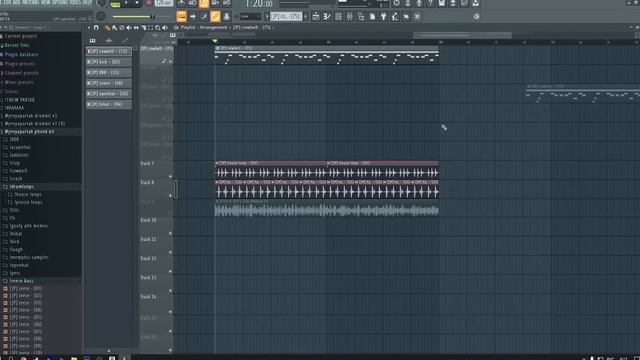Collapse the !drumloops folder in browser
Viewport: 640px width, 360px height.
pos(21,187)
